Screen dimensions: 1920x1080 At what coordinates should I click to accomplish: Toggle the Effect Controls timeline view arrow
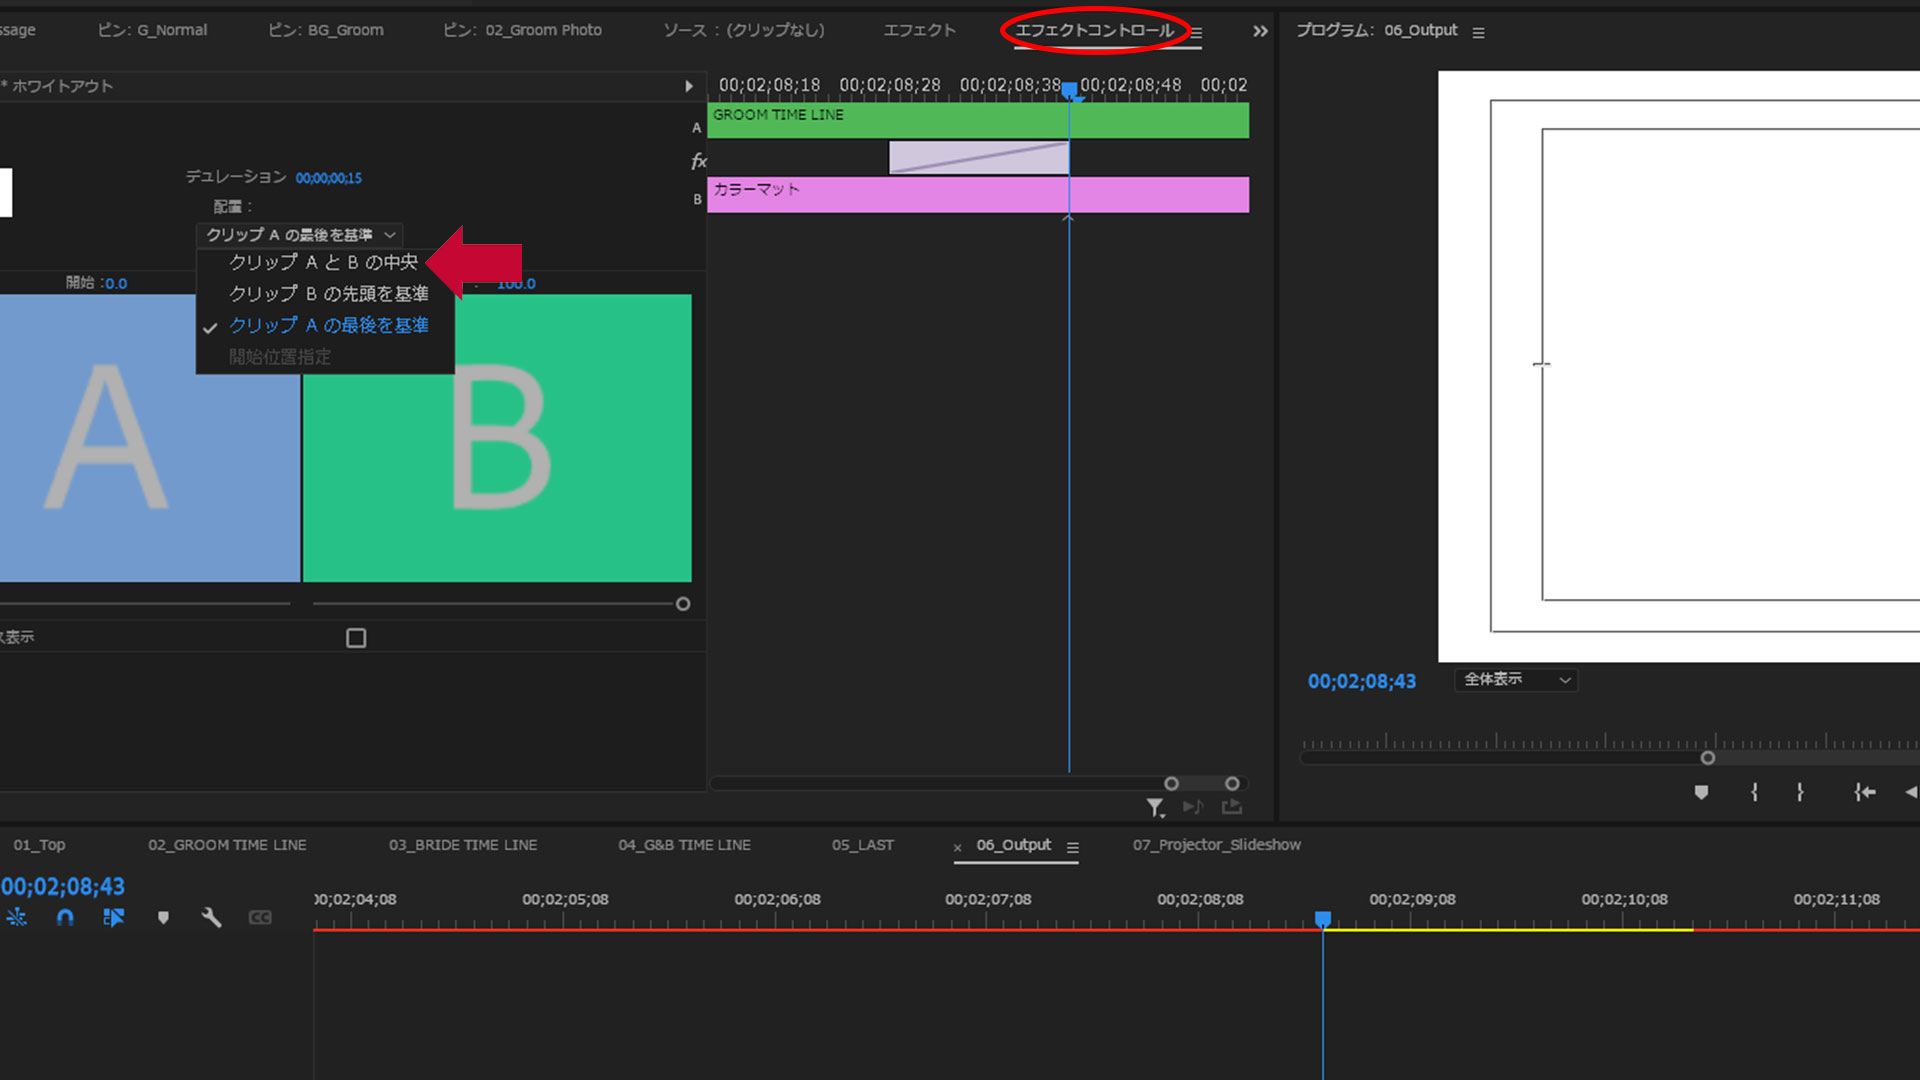coord(688,86)
